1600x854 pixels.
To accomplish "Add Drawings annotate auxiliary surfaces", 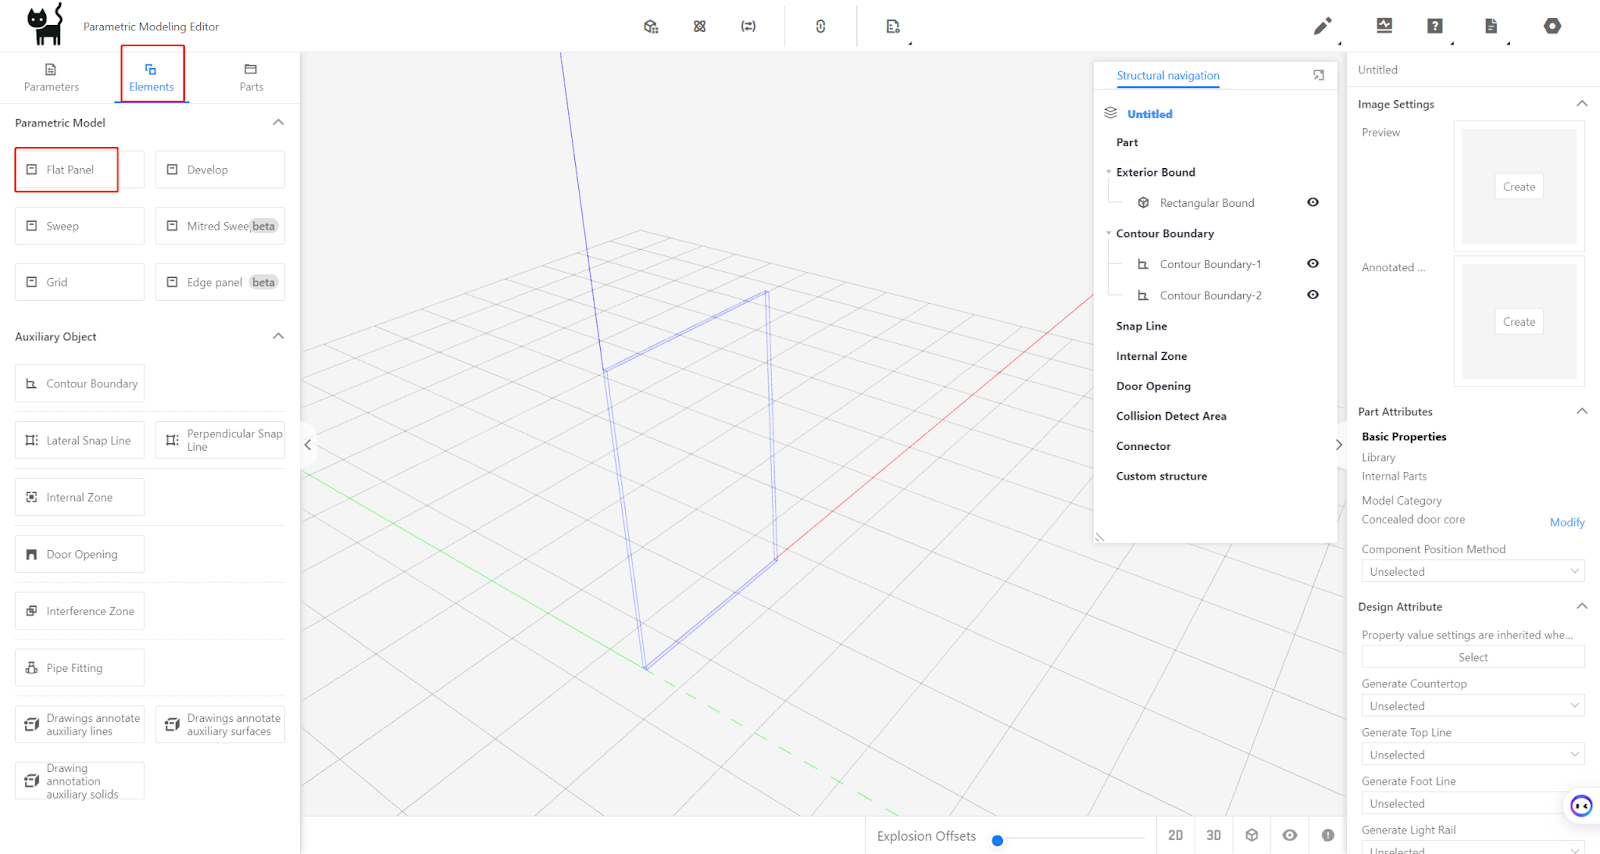I will (220, 725).
